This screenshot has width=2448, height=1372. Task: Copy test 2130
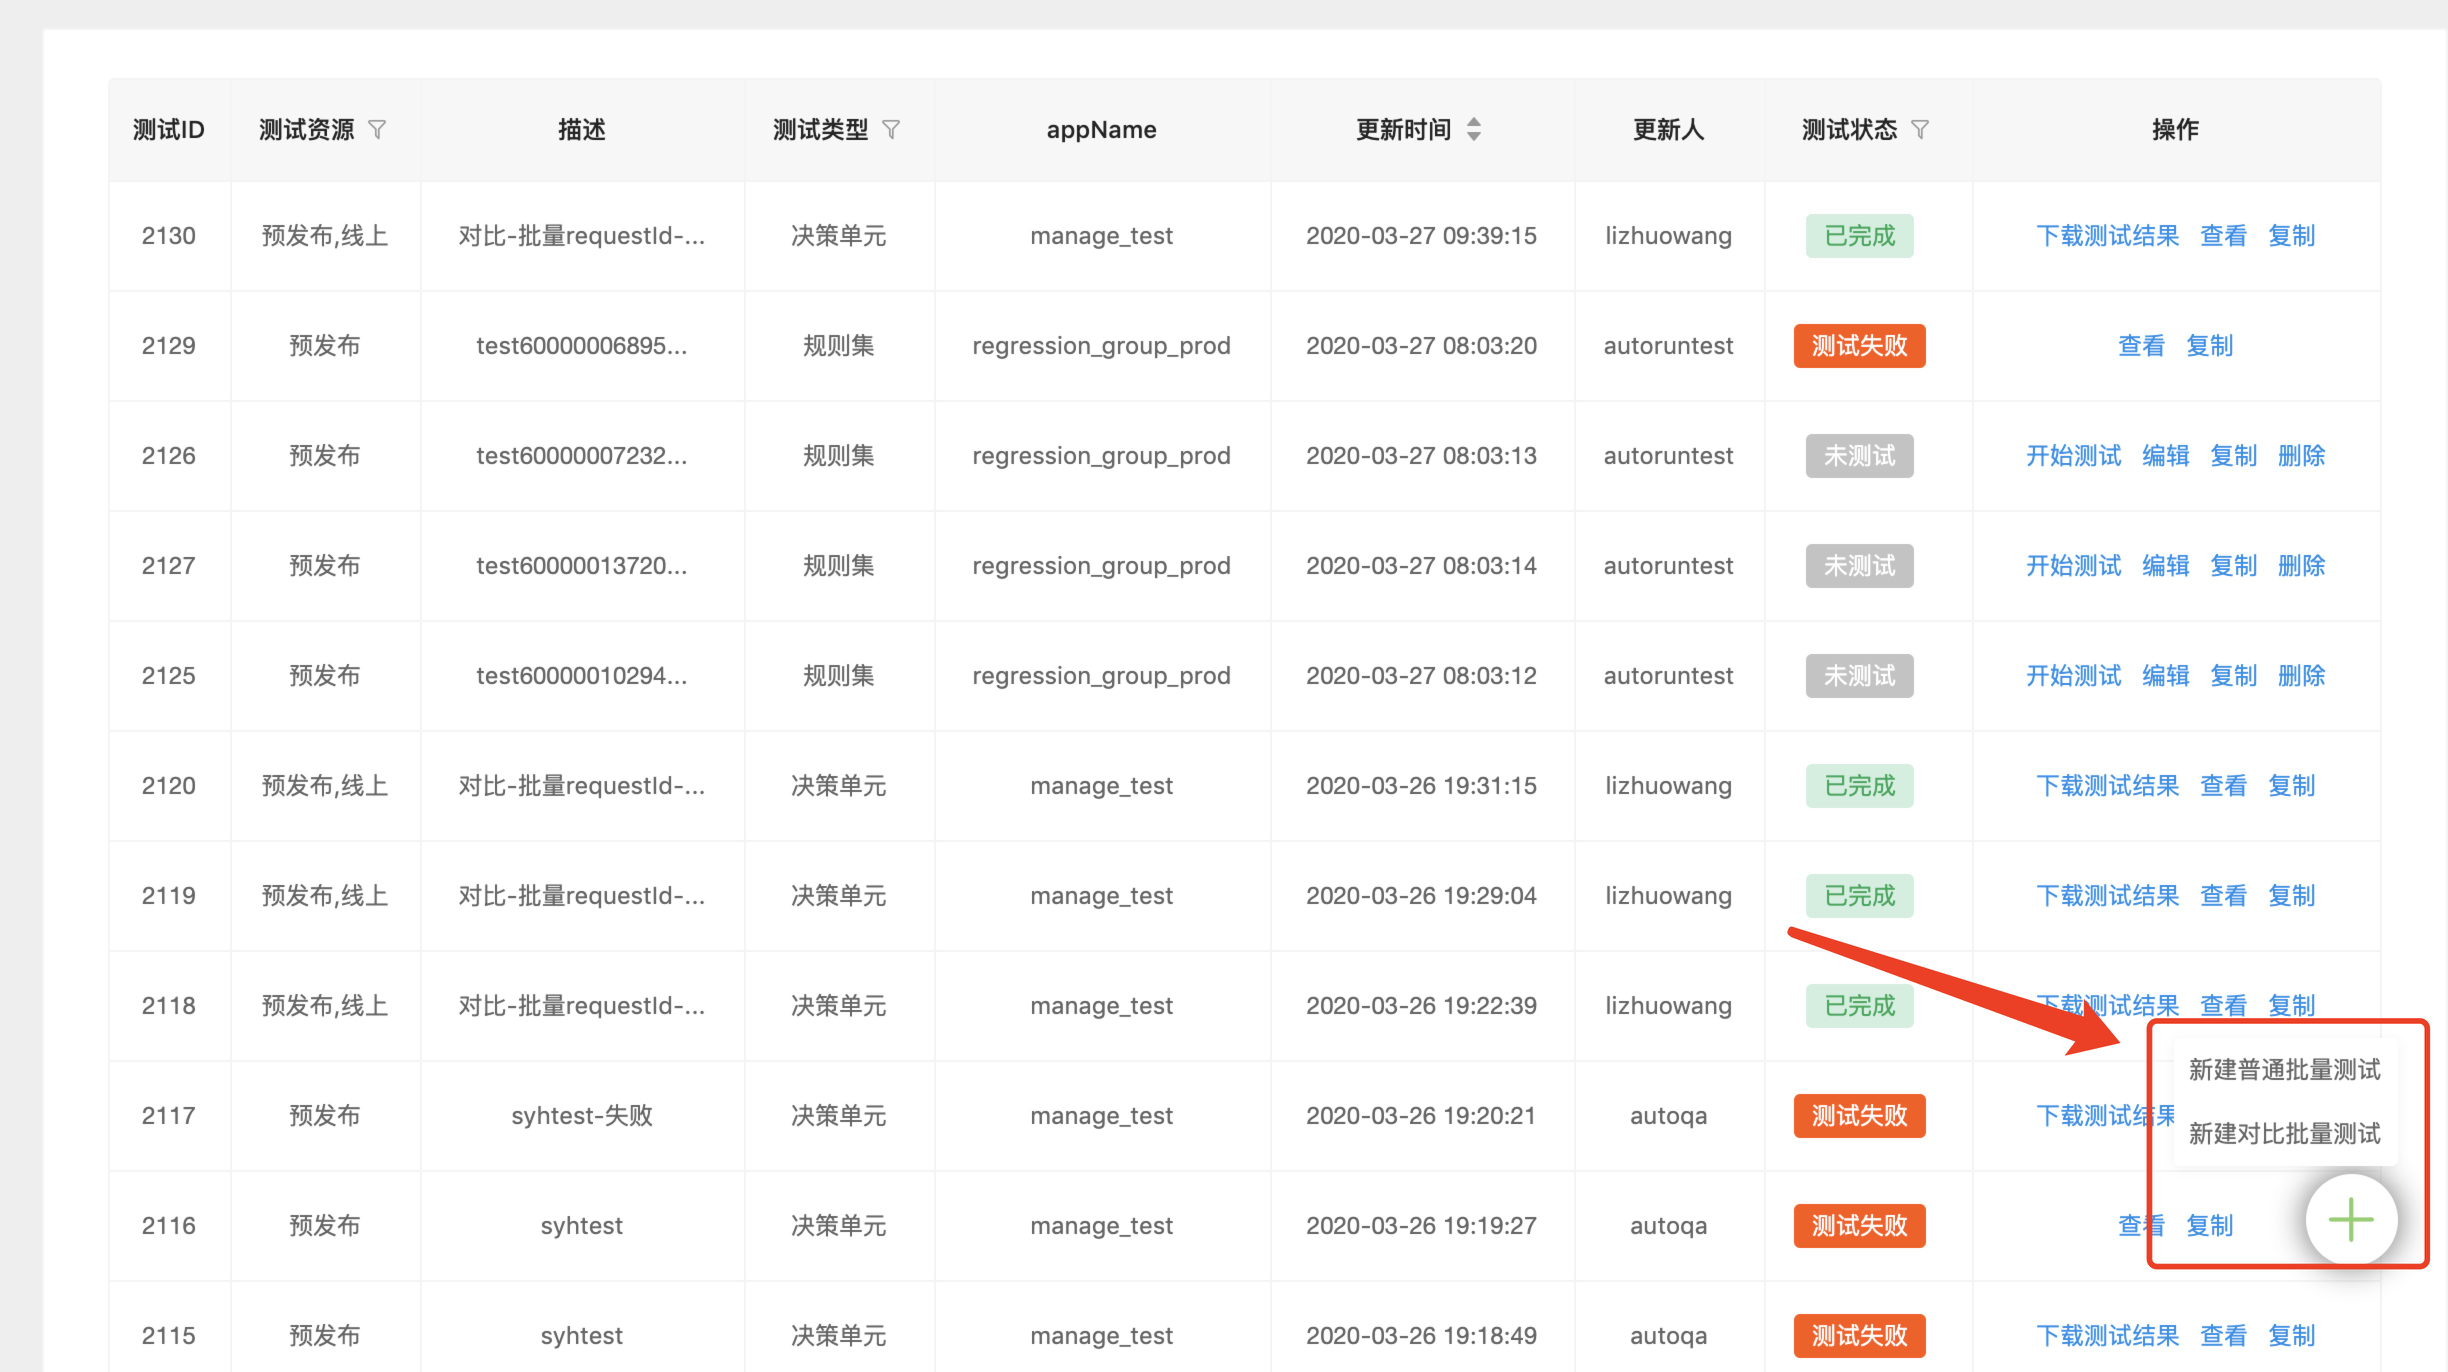[x=2291, y=236]
